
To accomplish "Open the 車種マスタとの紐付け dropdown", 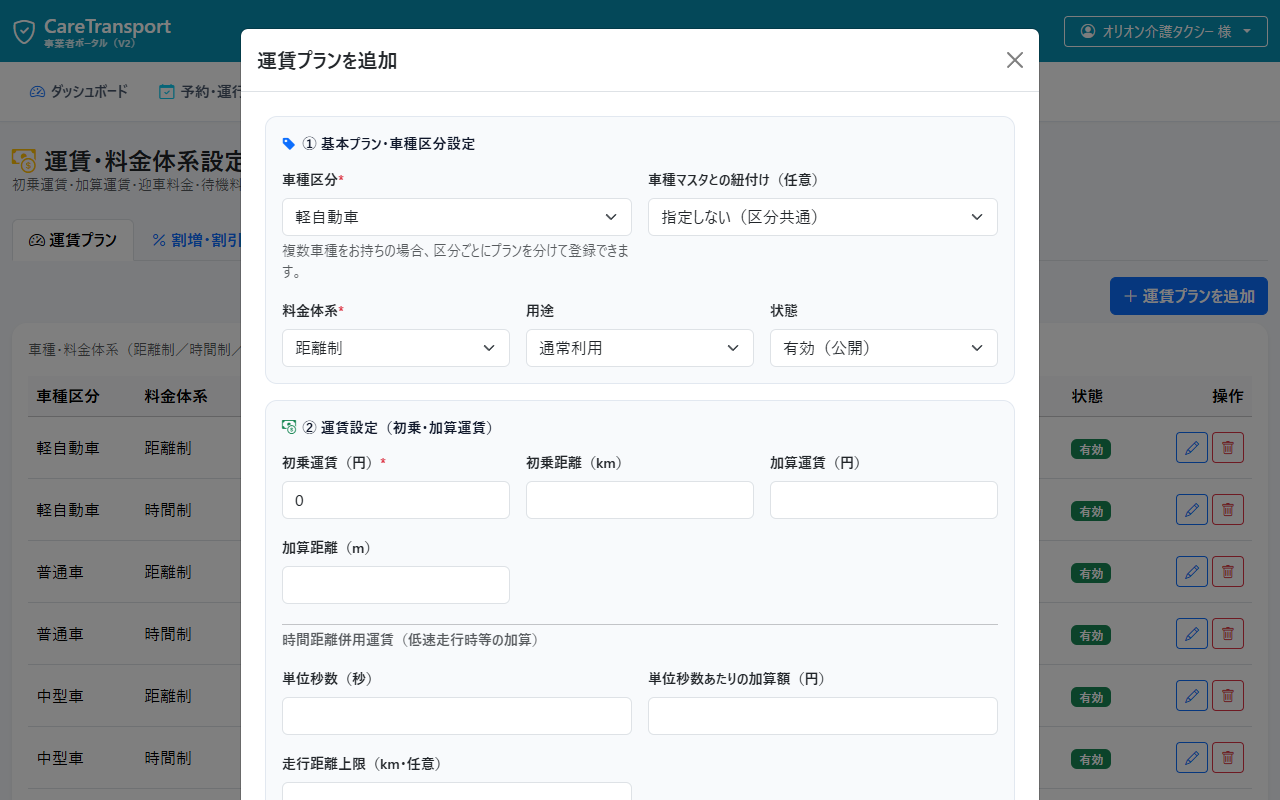I will tap(823, 217).
